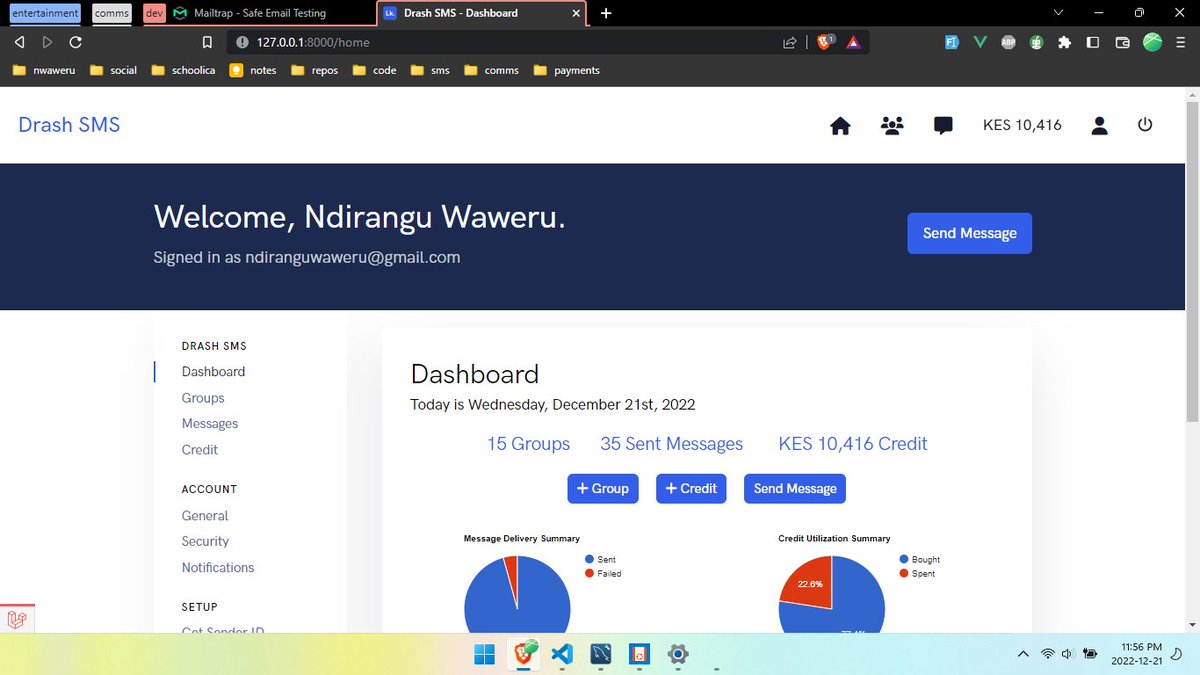Viewport: 1200px width, 675px height.
Task: Click Send Message button under dashboard stats
Action: click(795, 488)
